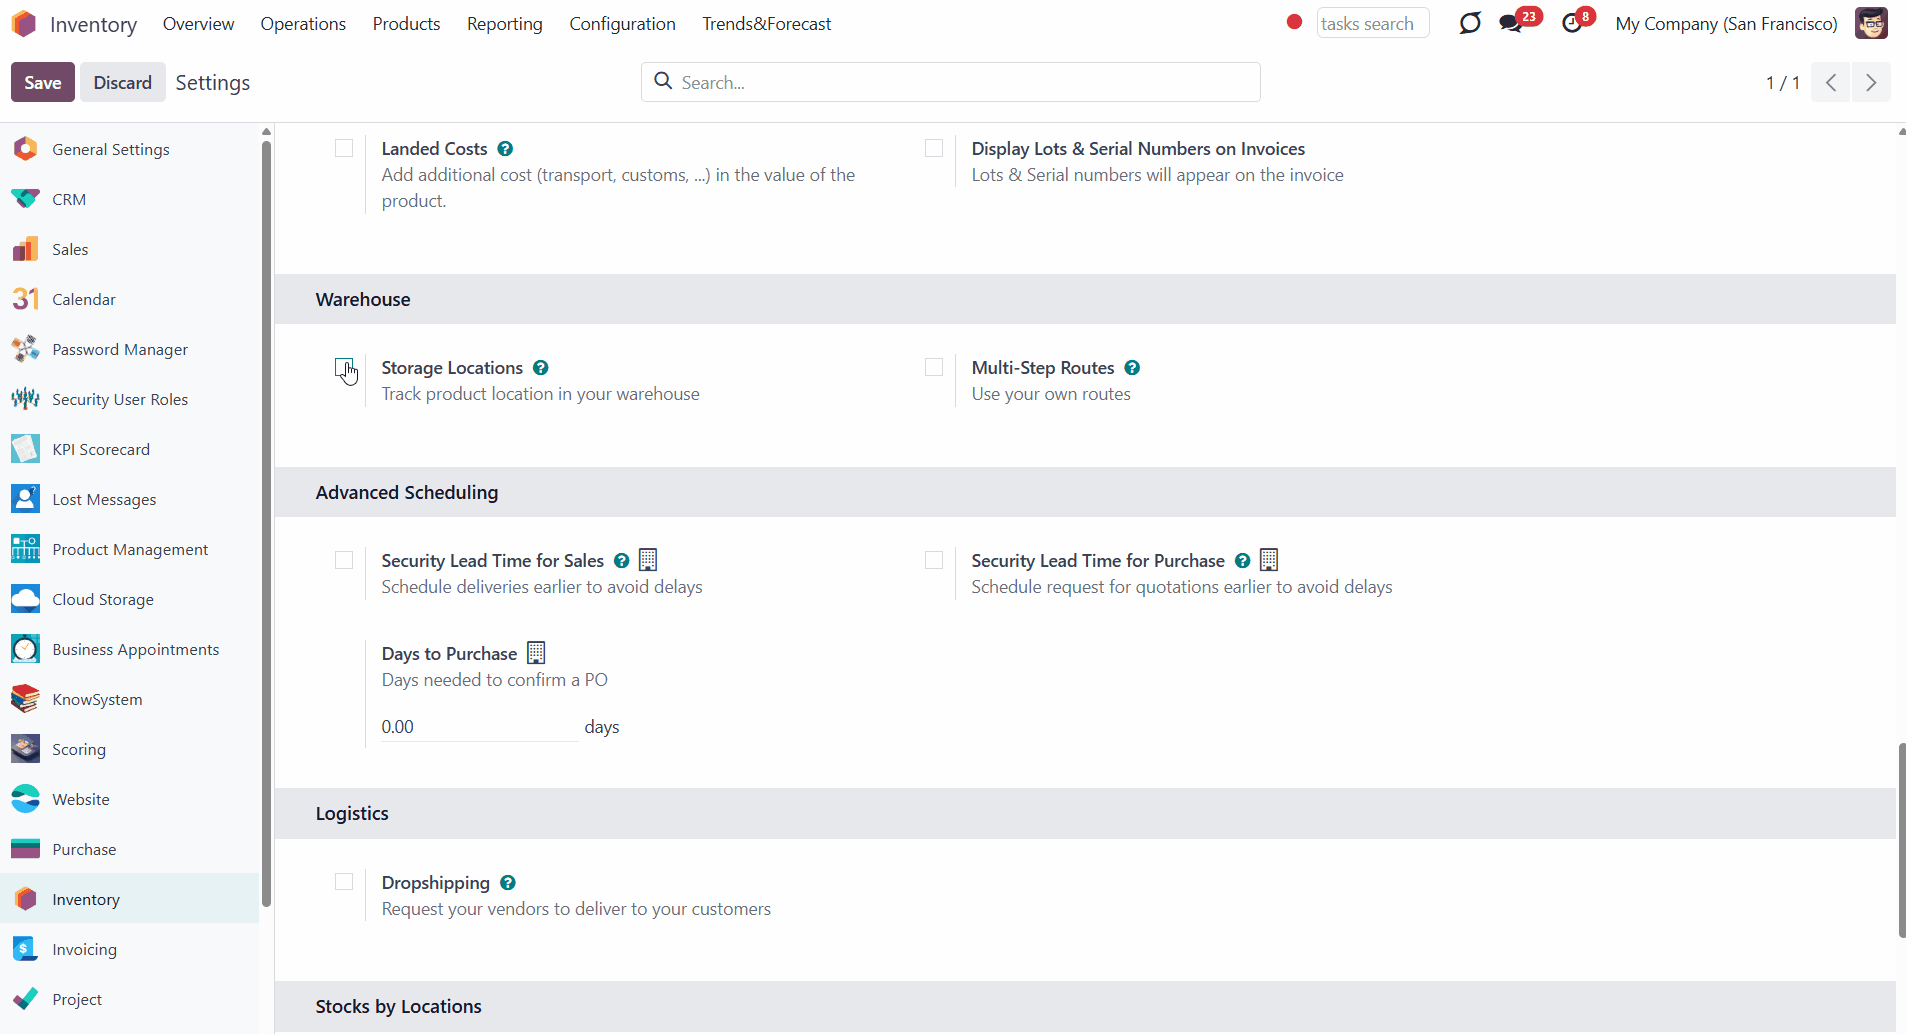This screenshot has width=1906, height=1034.
Task: Enable the Storage Locations checkbox
Action: point(344,367)
